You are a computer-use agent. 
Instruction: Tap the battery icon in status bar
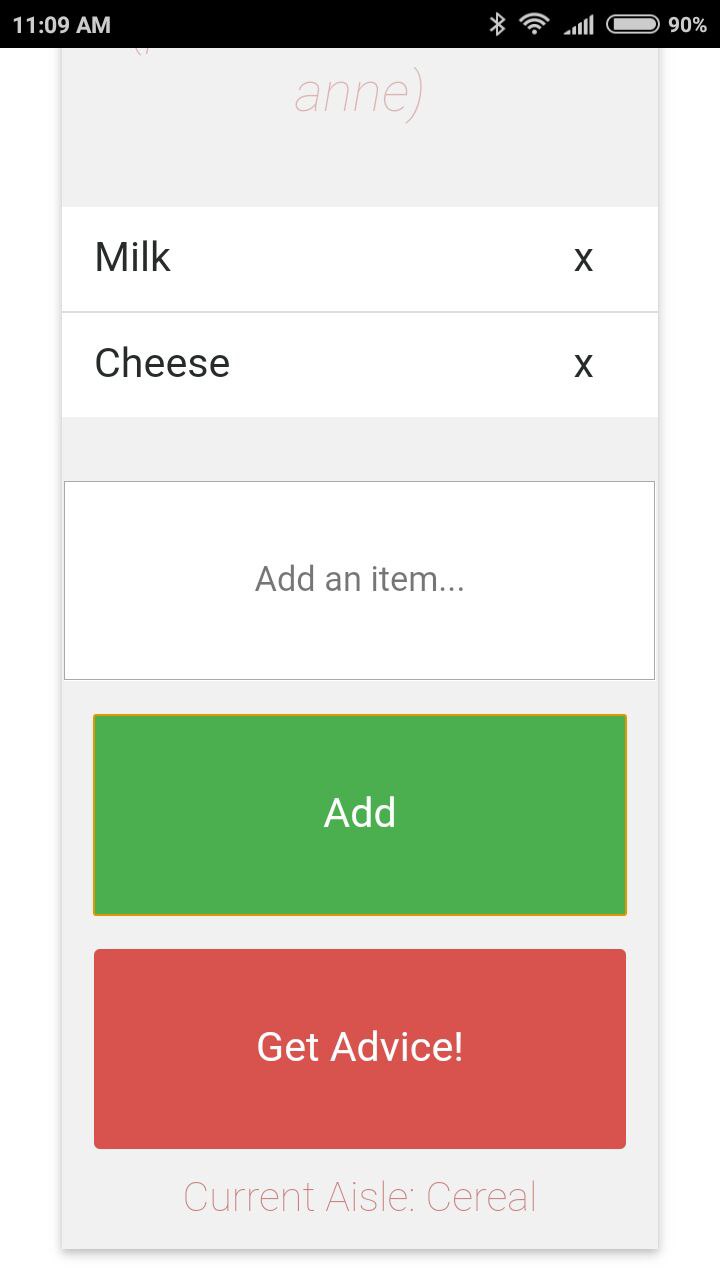pyautogui.click(x=633, y=24)
